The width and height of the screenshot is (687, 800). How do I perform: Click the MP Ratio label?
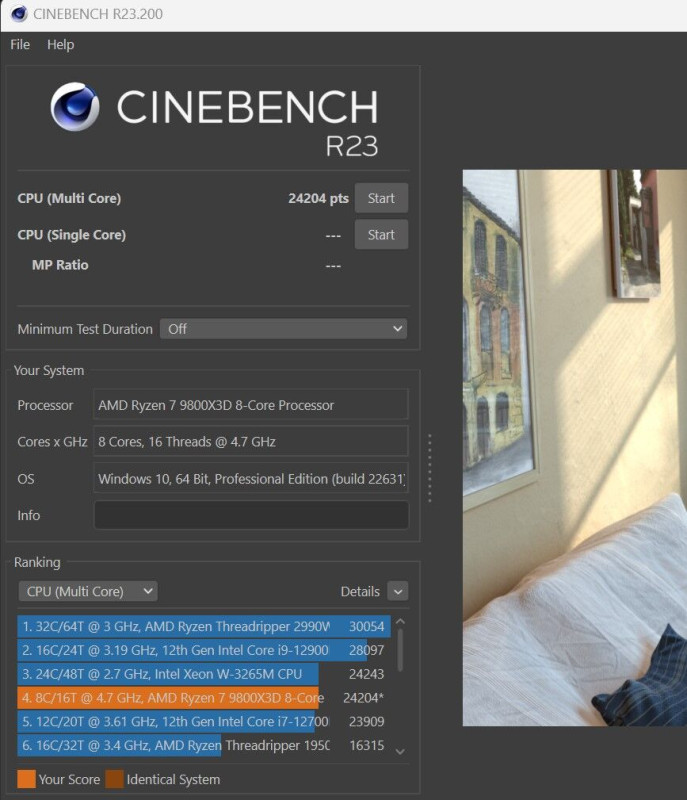pos(60,265)
